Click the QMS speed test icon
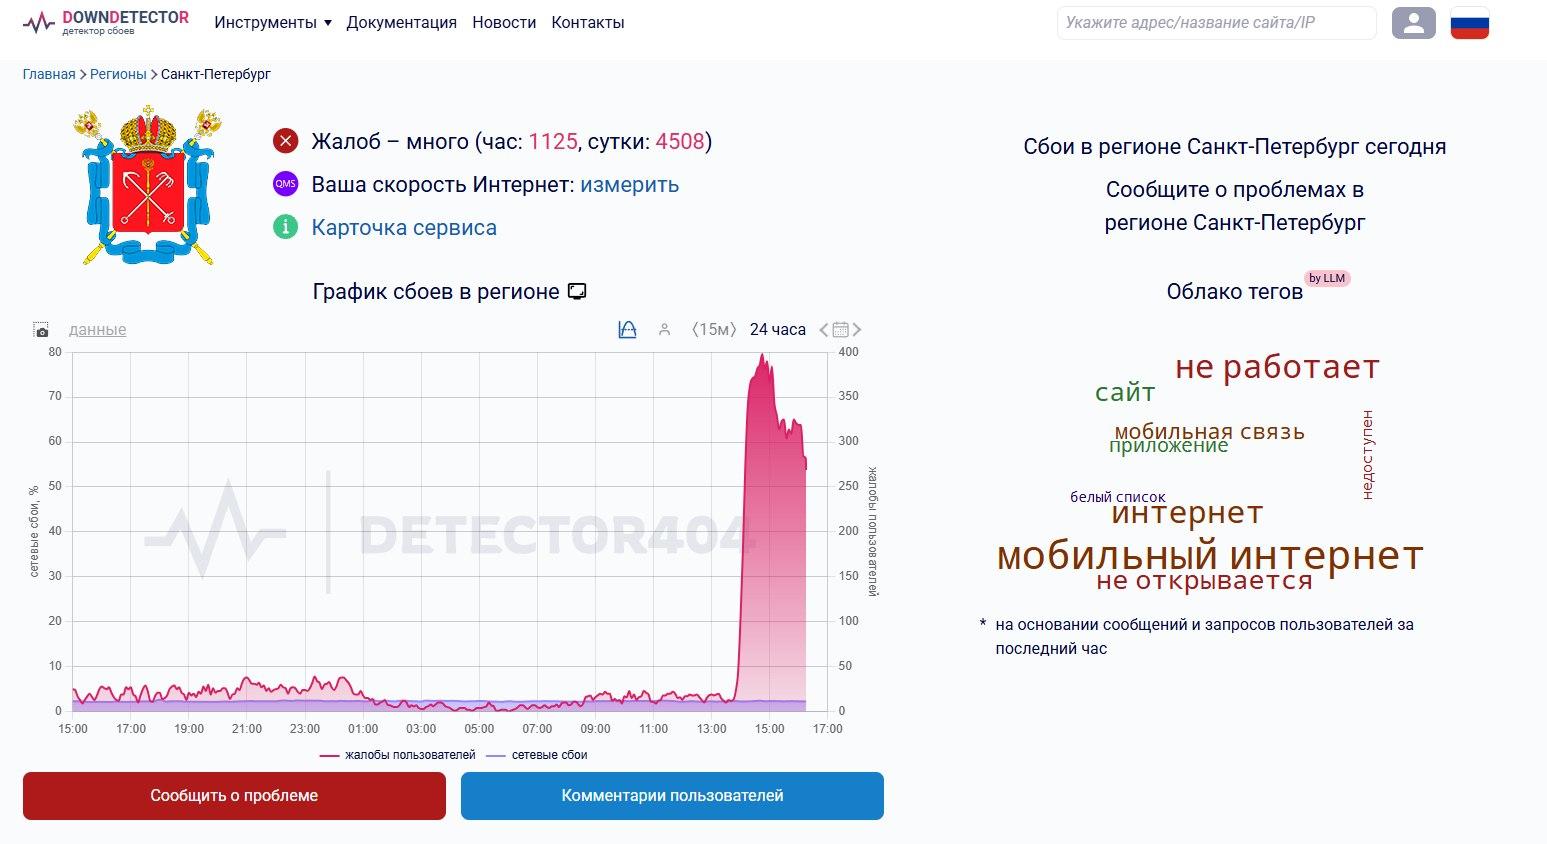1547x844 pixels. point(286,184)
